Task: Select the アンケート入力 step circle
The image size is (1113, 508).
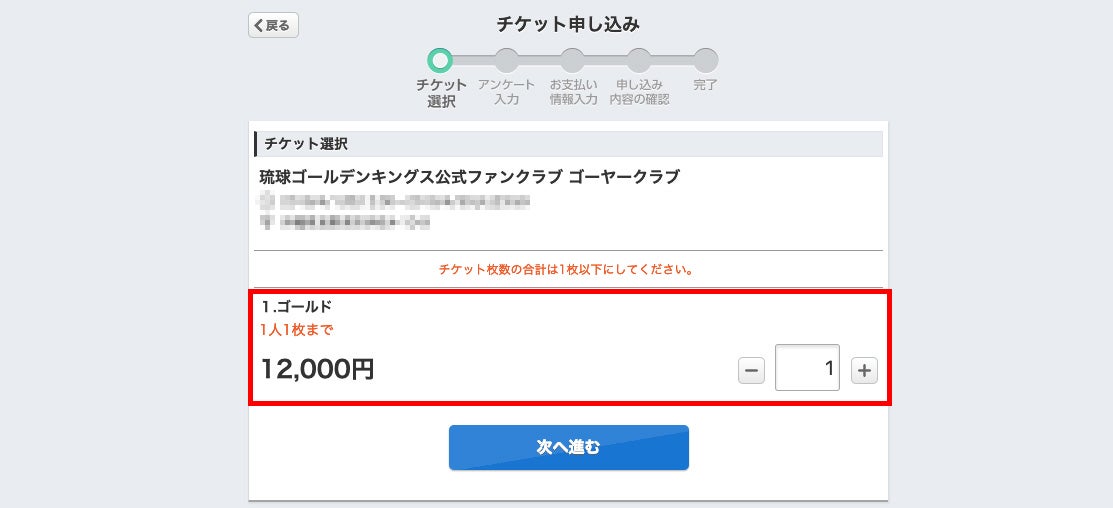Action: [x=507, y=61]
